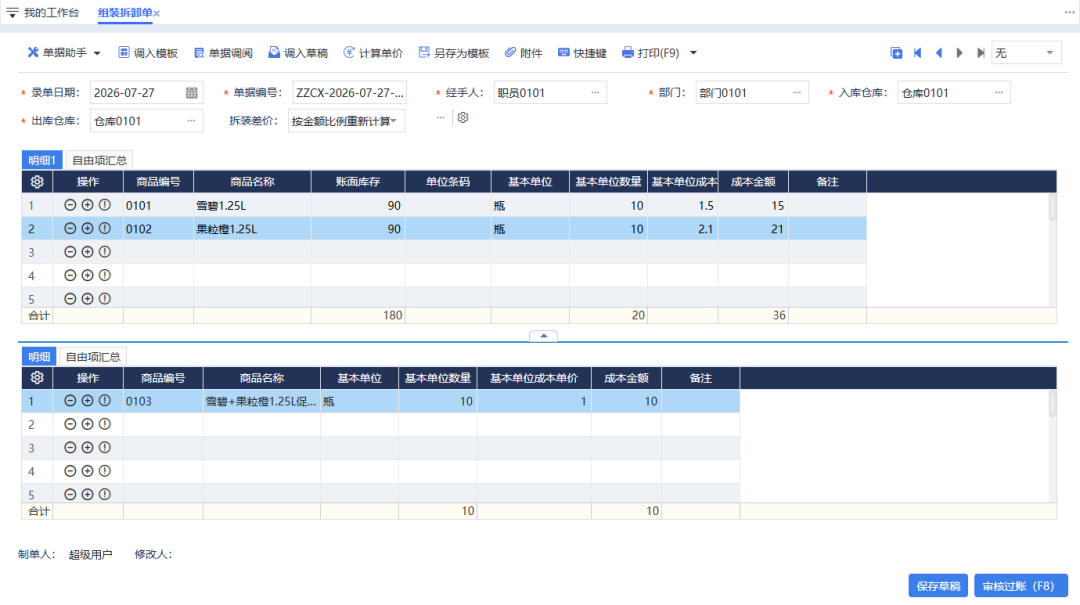Open the 无 dropdown at top right

[1026, 53]
